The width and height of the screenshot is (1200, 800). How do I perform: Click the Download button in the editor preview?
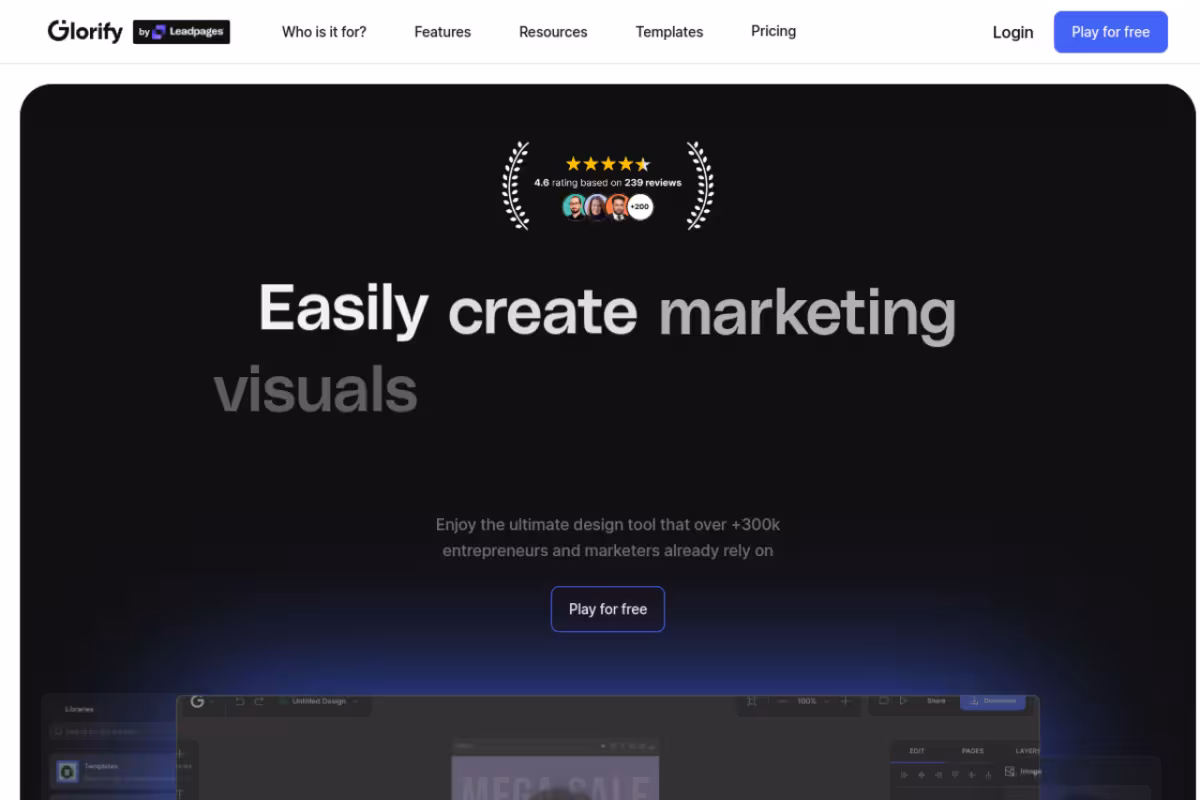coord(993,701)
